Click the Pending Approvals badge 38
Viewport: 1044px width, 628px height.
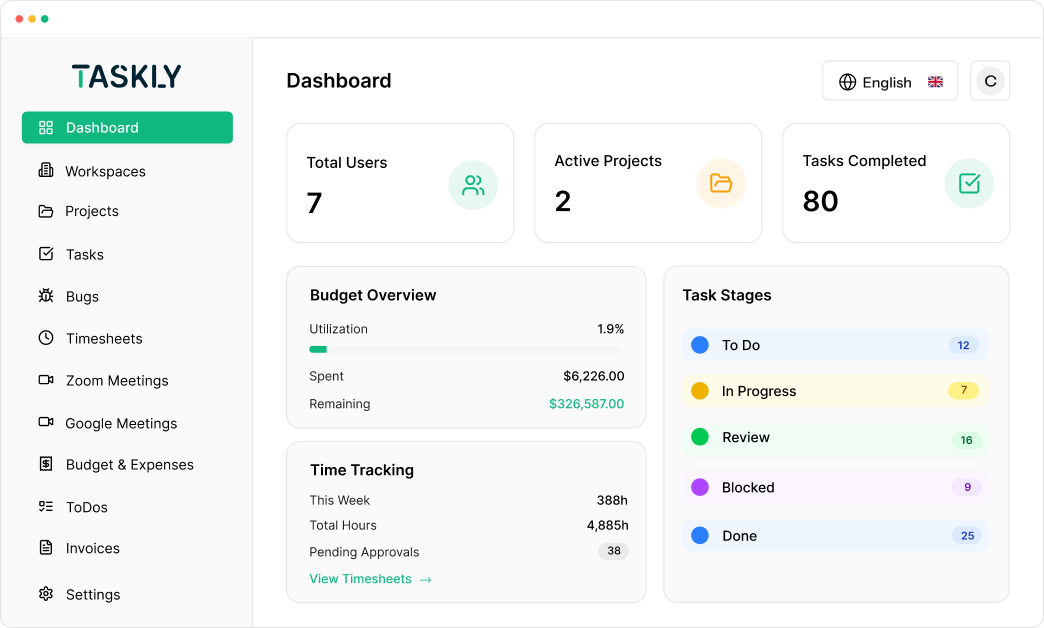point(614,551)
